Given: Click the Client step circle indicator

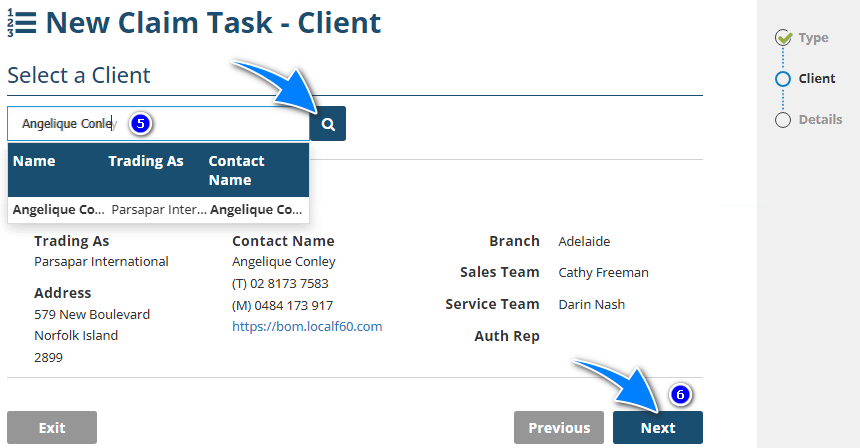Looking at the screenshot, I should pyautogui.click(x=783, y=79).
